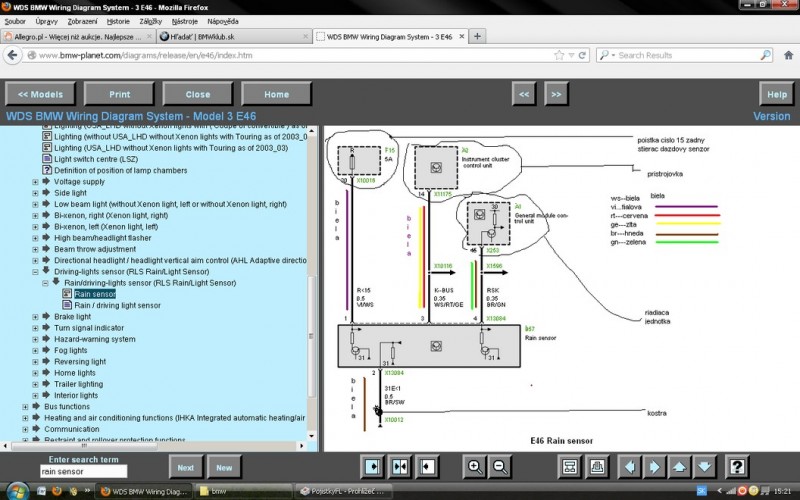Reload the page with the refresh icon
The height and width of the screenshot is (500, 800).
pyautogui.click(x=582, y=55)
